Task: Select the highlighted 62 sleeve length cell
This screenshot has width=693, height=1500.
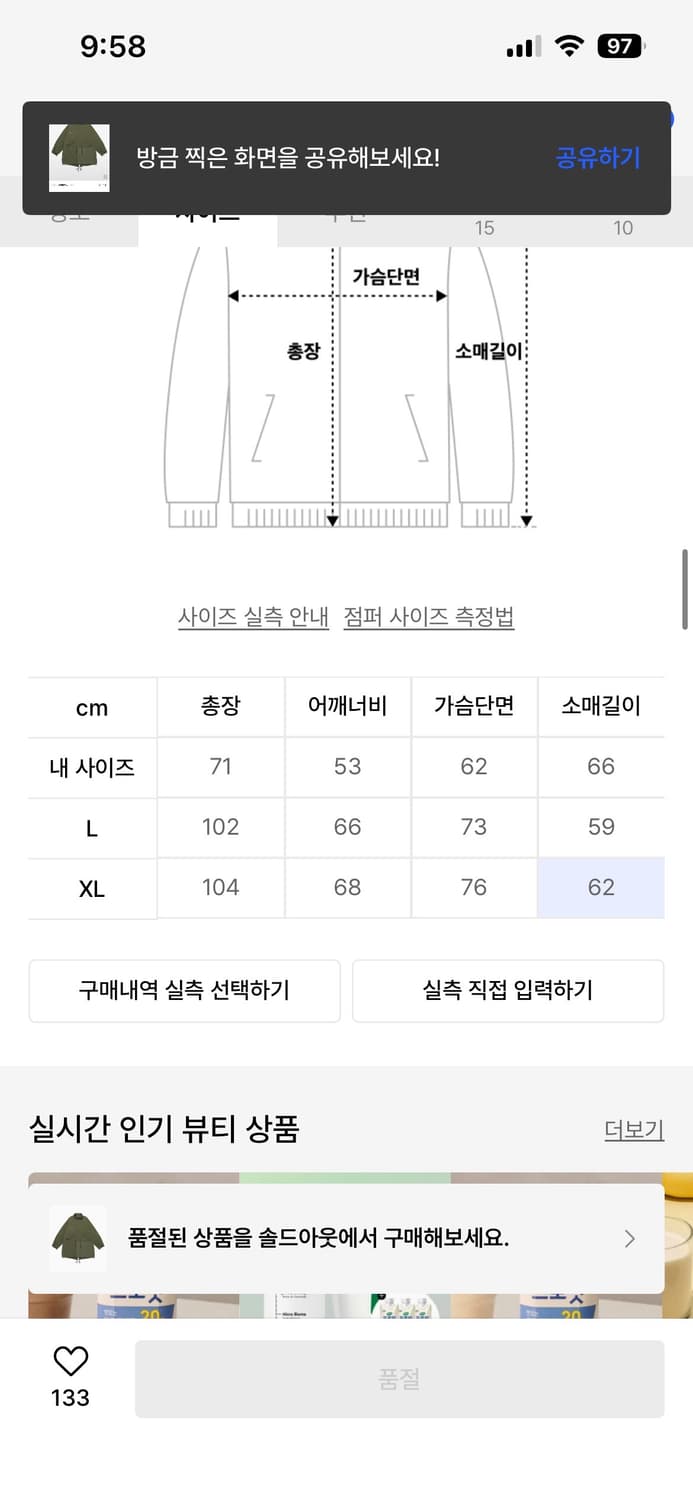Action: [601, 888]
